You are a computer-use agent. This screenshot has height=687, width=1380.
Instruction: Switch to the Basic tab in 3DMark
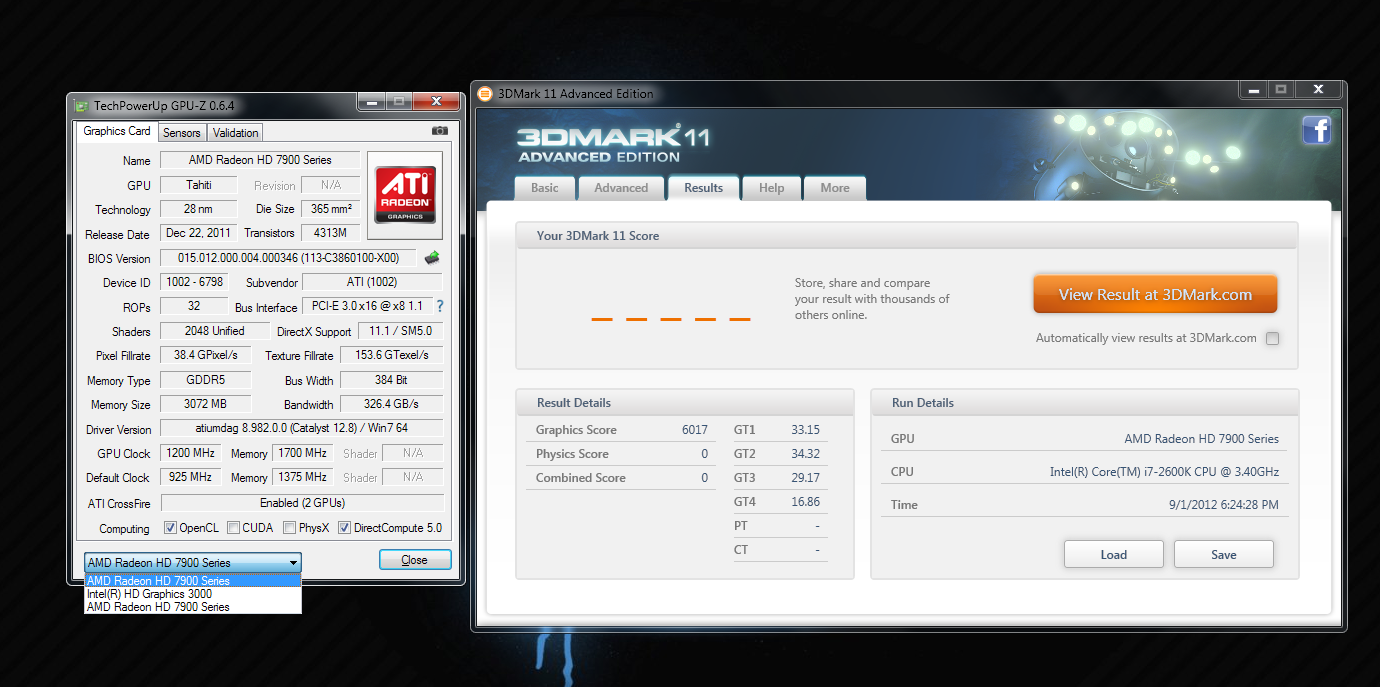click(545, 188)
